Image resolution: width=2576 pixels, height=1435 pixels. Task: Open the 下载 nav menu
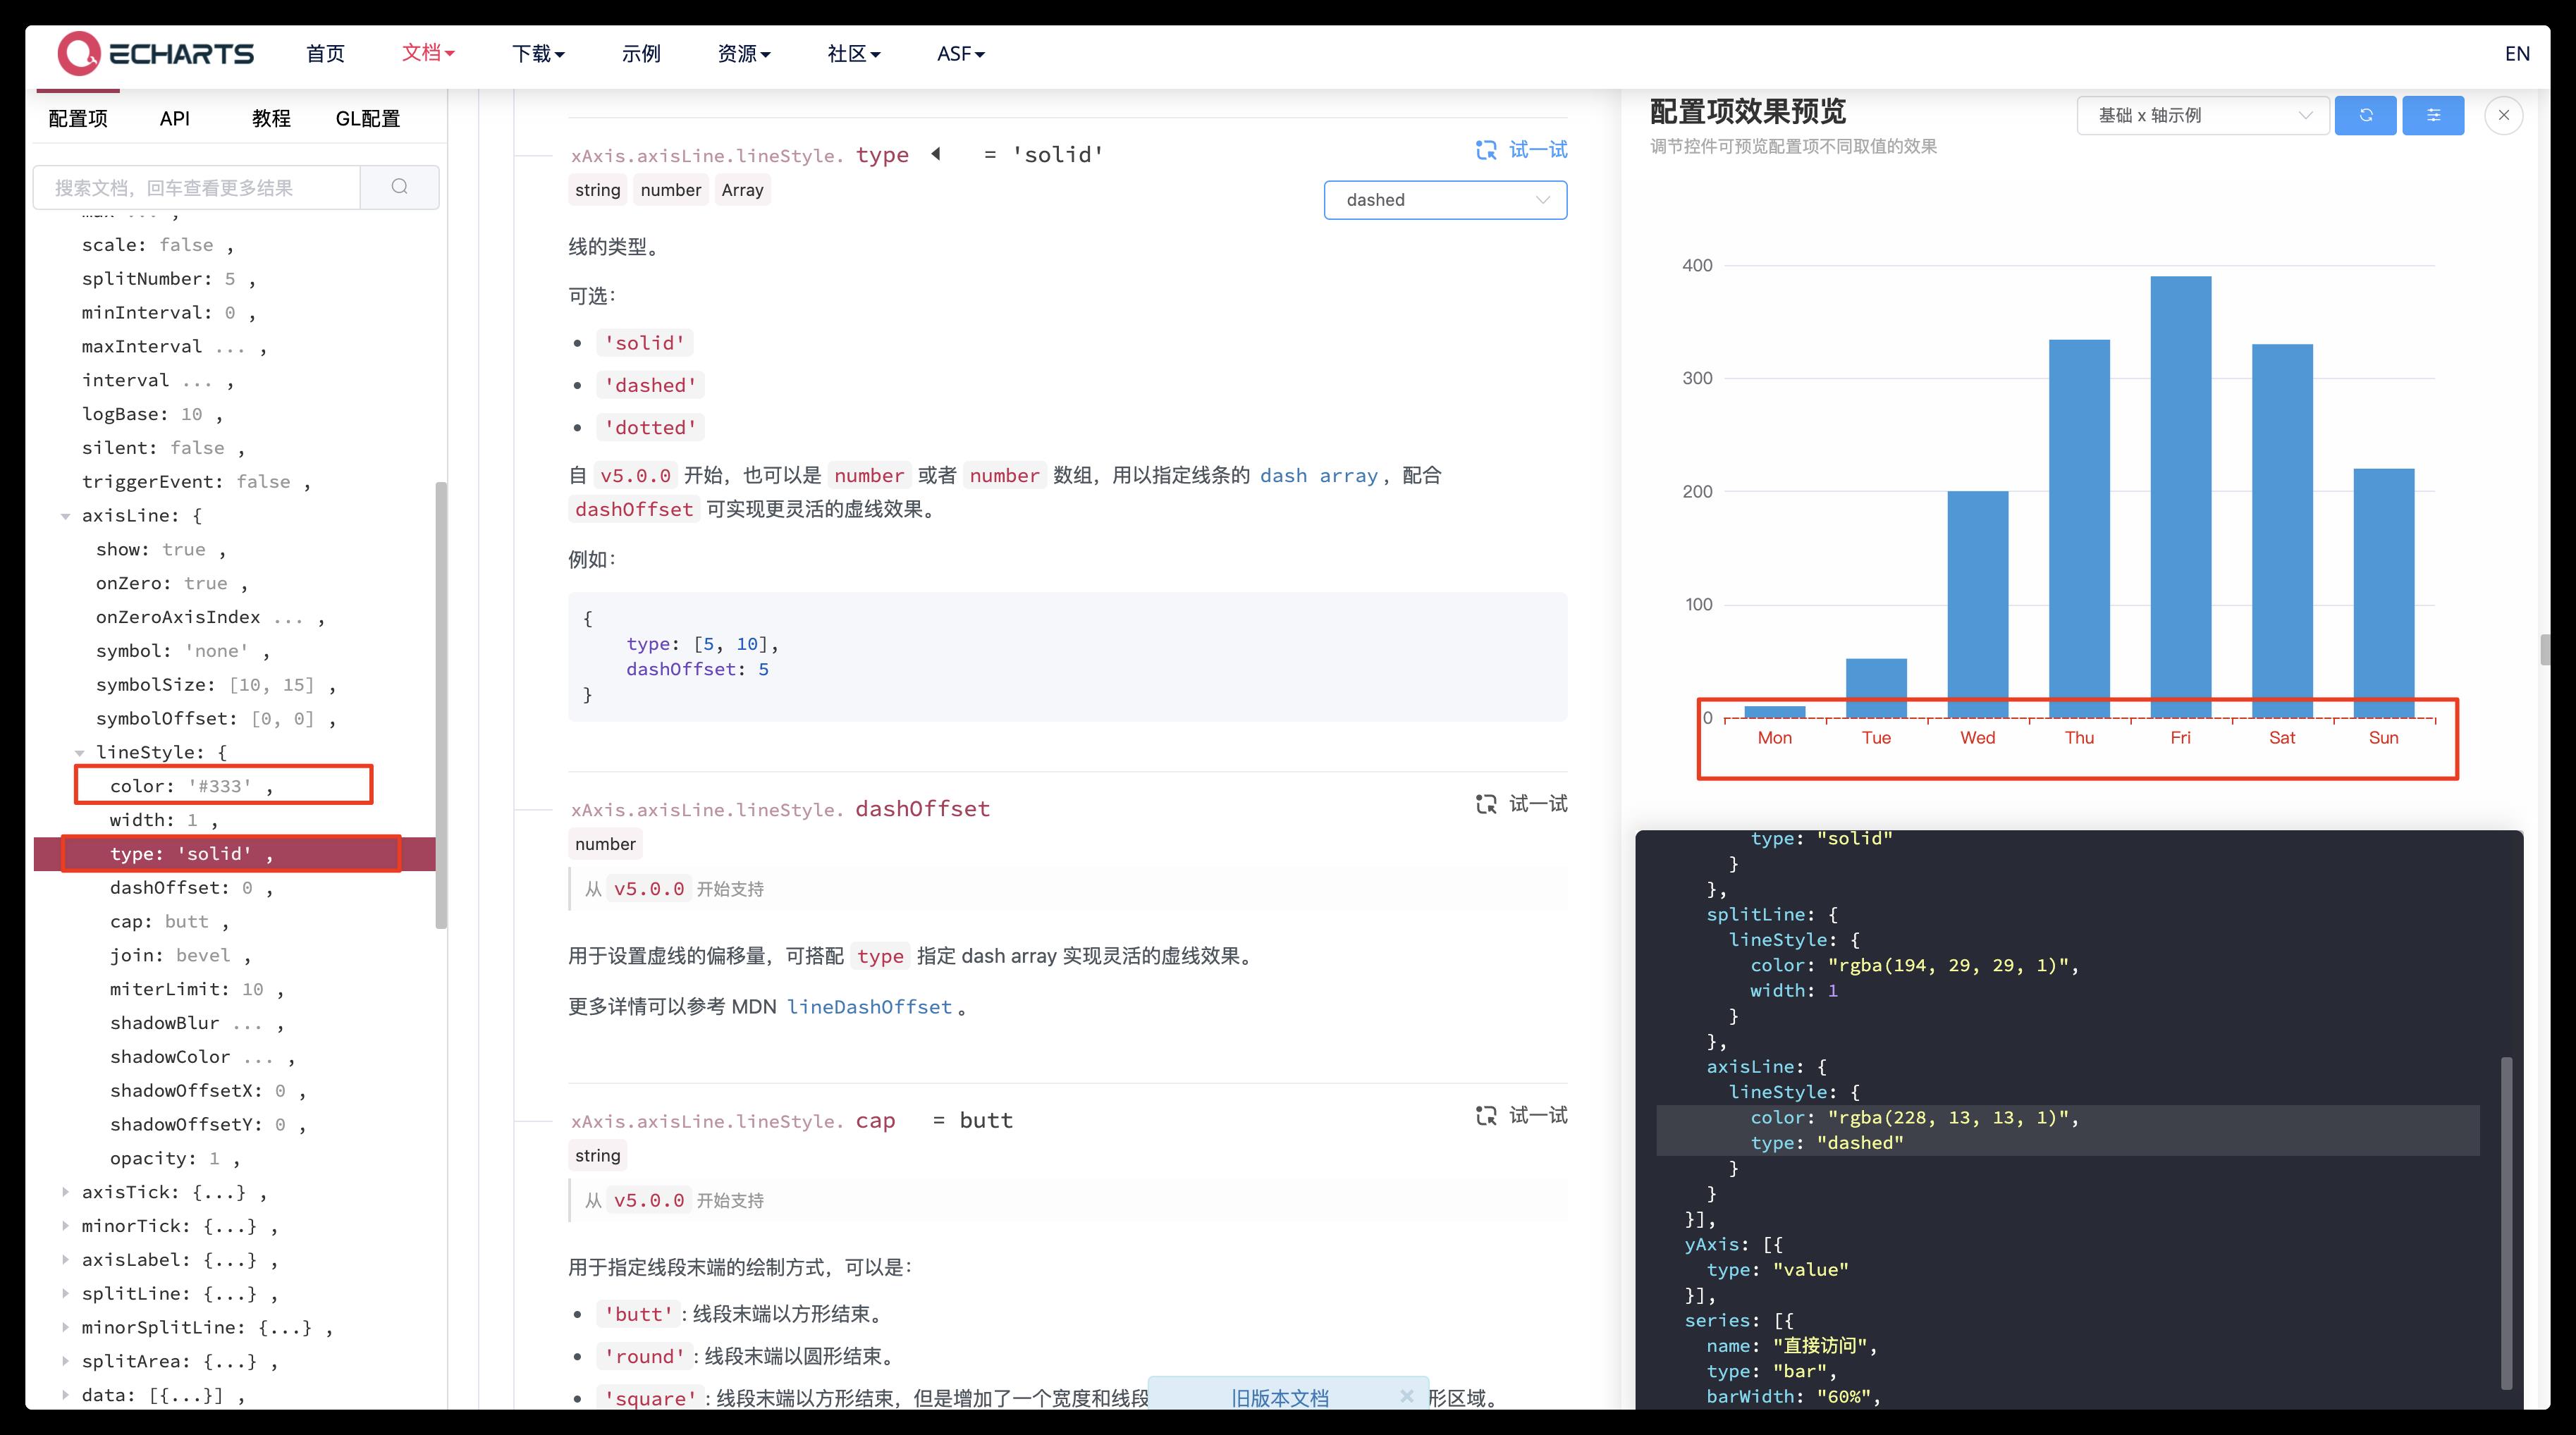coord(538,54)
